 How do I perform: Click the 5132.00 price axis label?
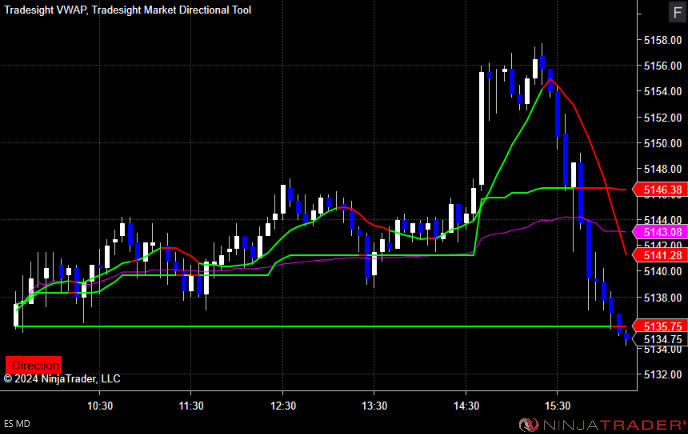click(x=663, y=374)
